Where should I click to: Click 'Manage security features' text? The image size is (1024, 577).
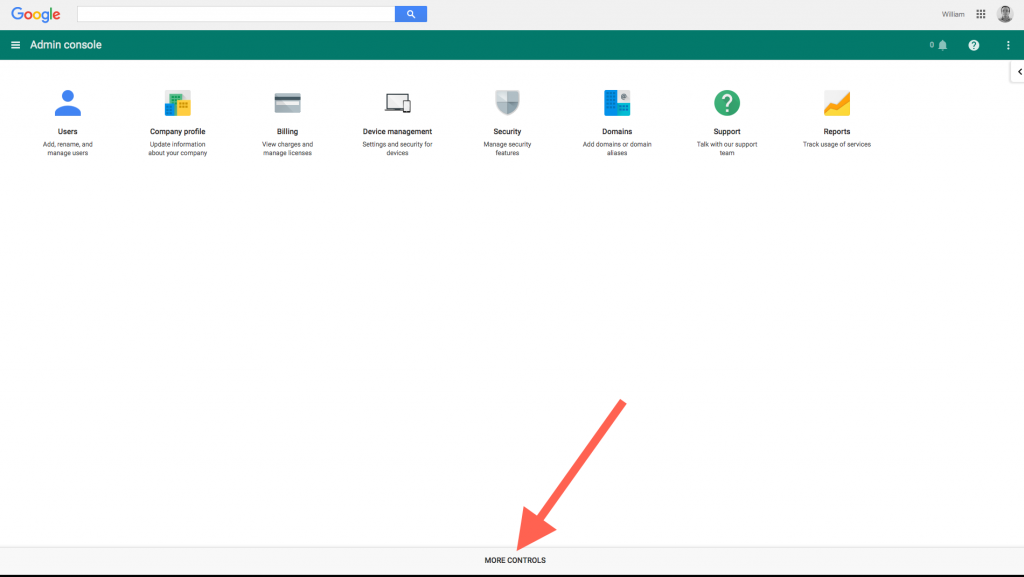[507, 149]
